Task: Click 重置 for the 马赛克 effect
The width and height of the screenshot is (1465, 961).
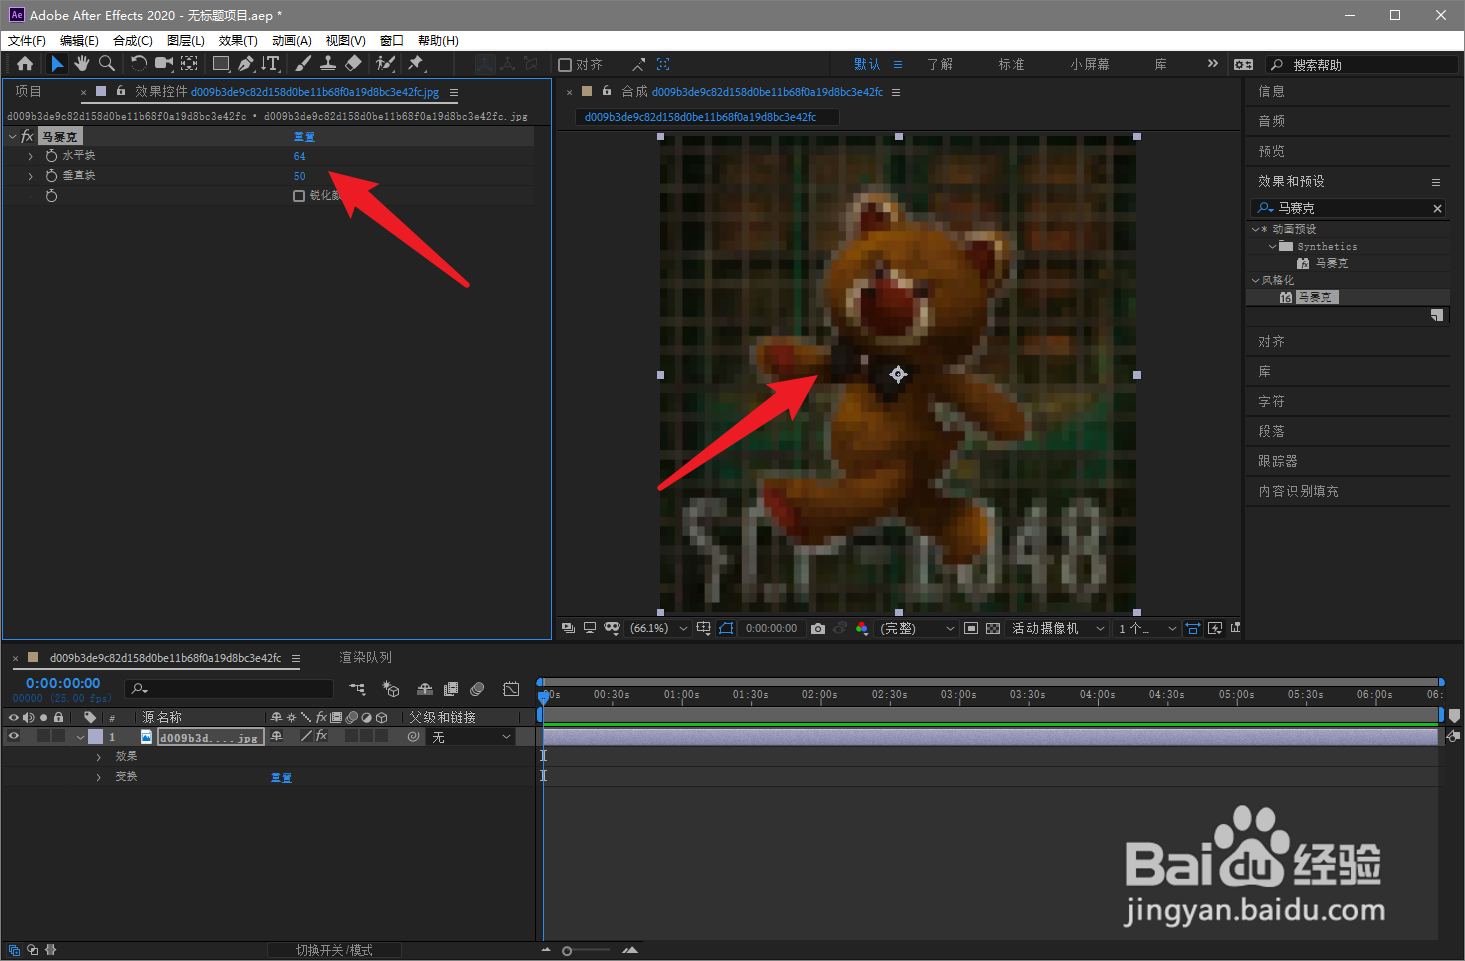Action: point(304,137)
